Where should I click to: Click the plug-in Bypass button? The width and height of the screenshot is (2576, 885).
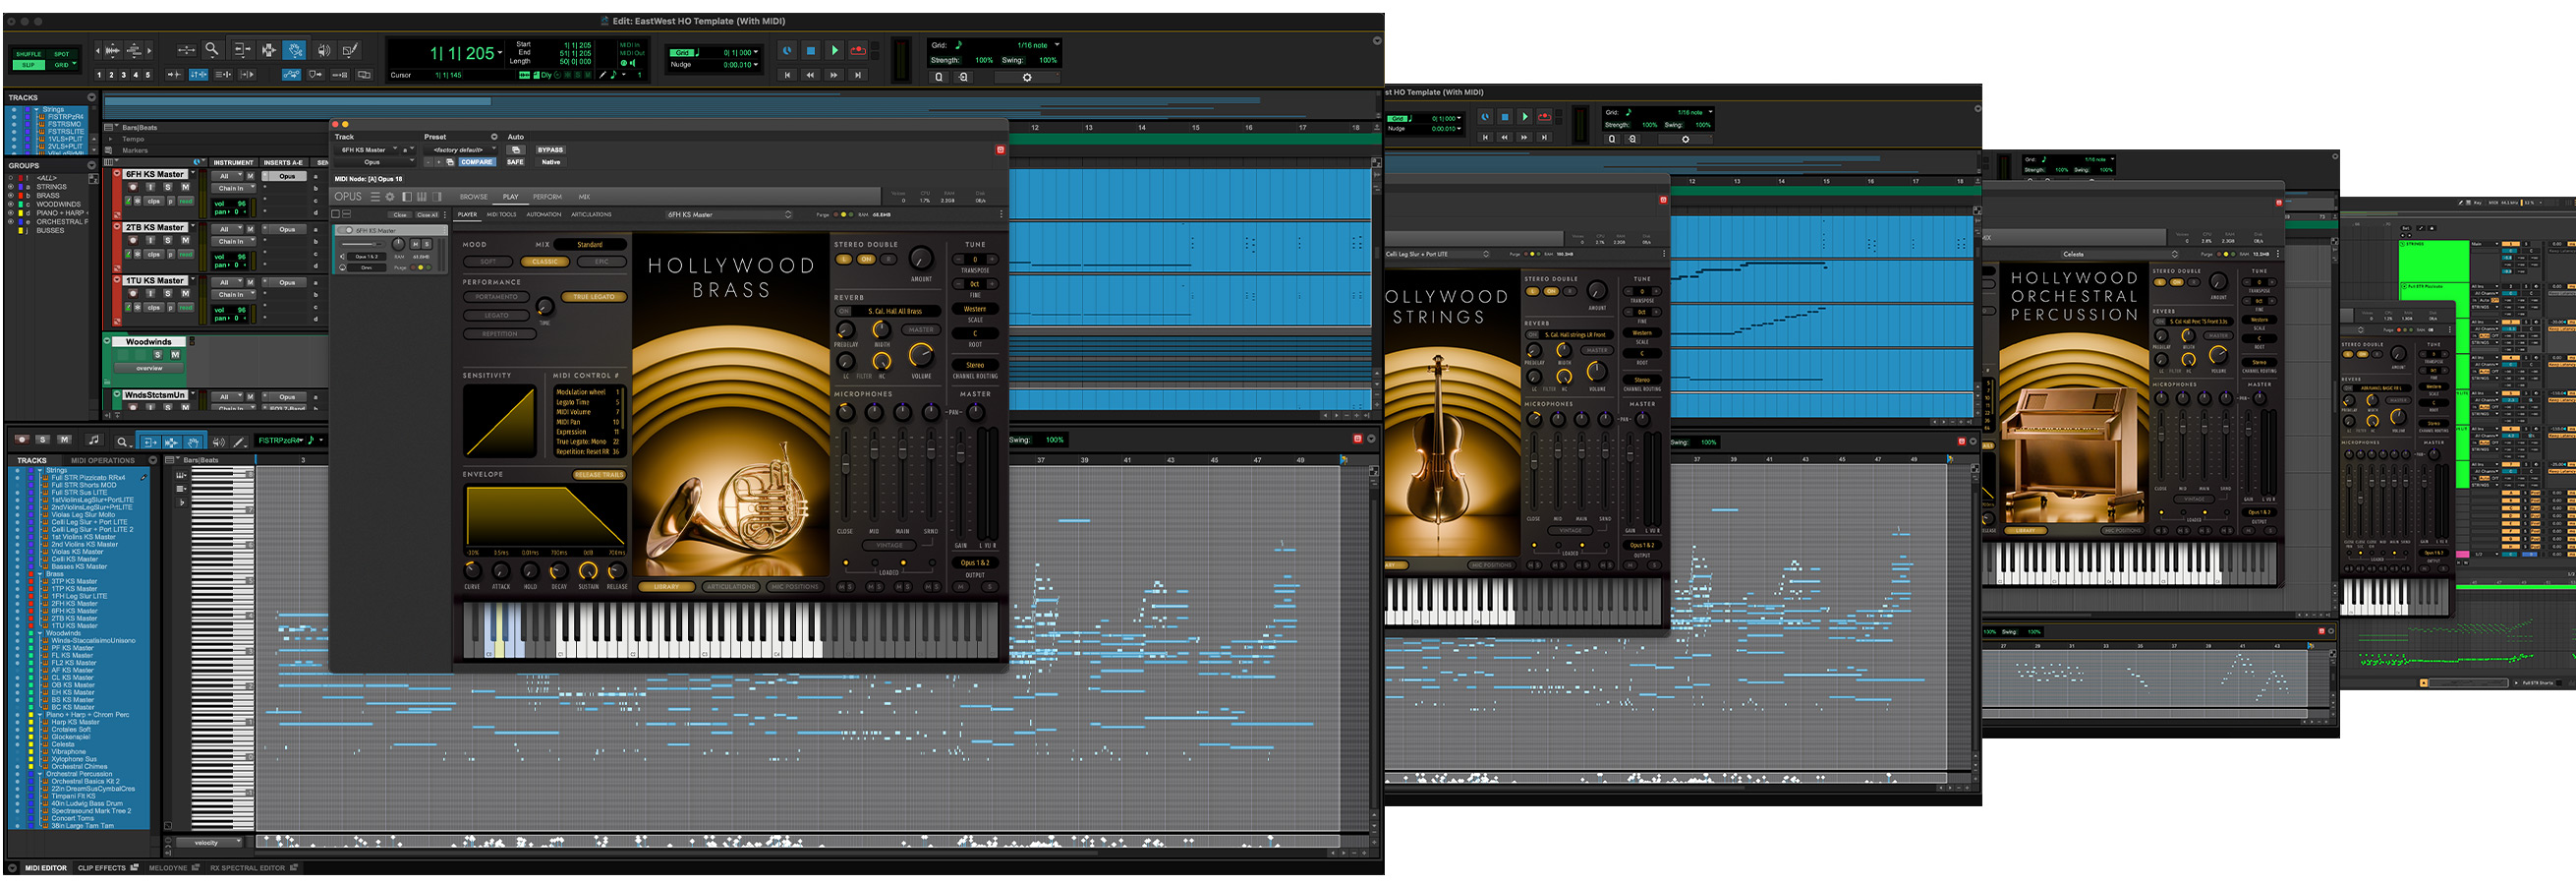pos(550,150)
